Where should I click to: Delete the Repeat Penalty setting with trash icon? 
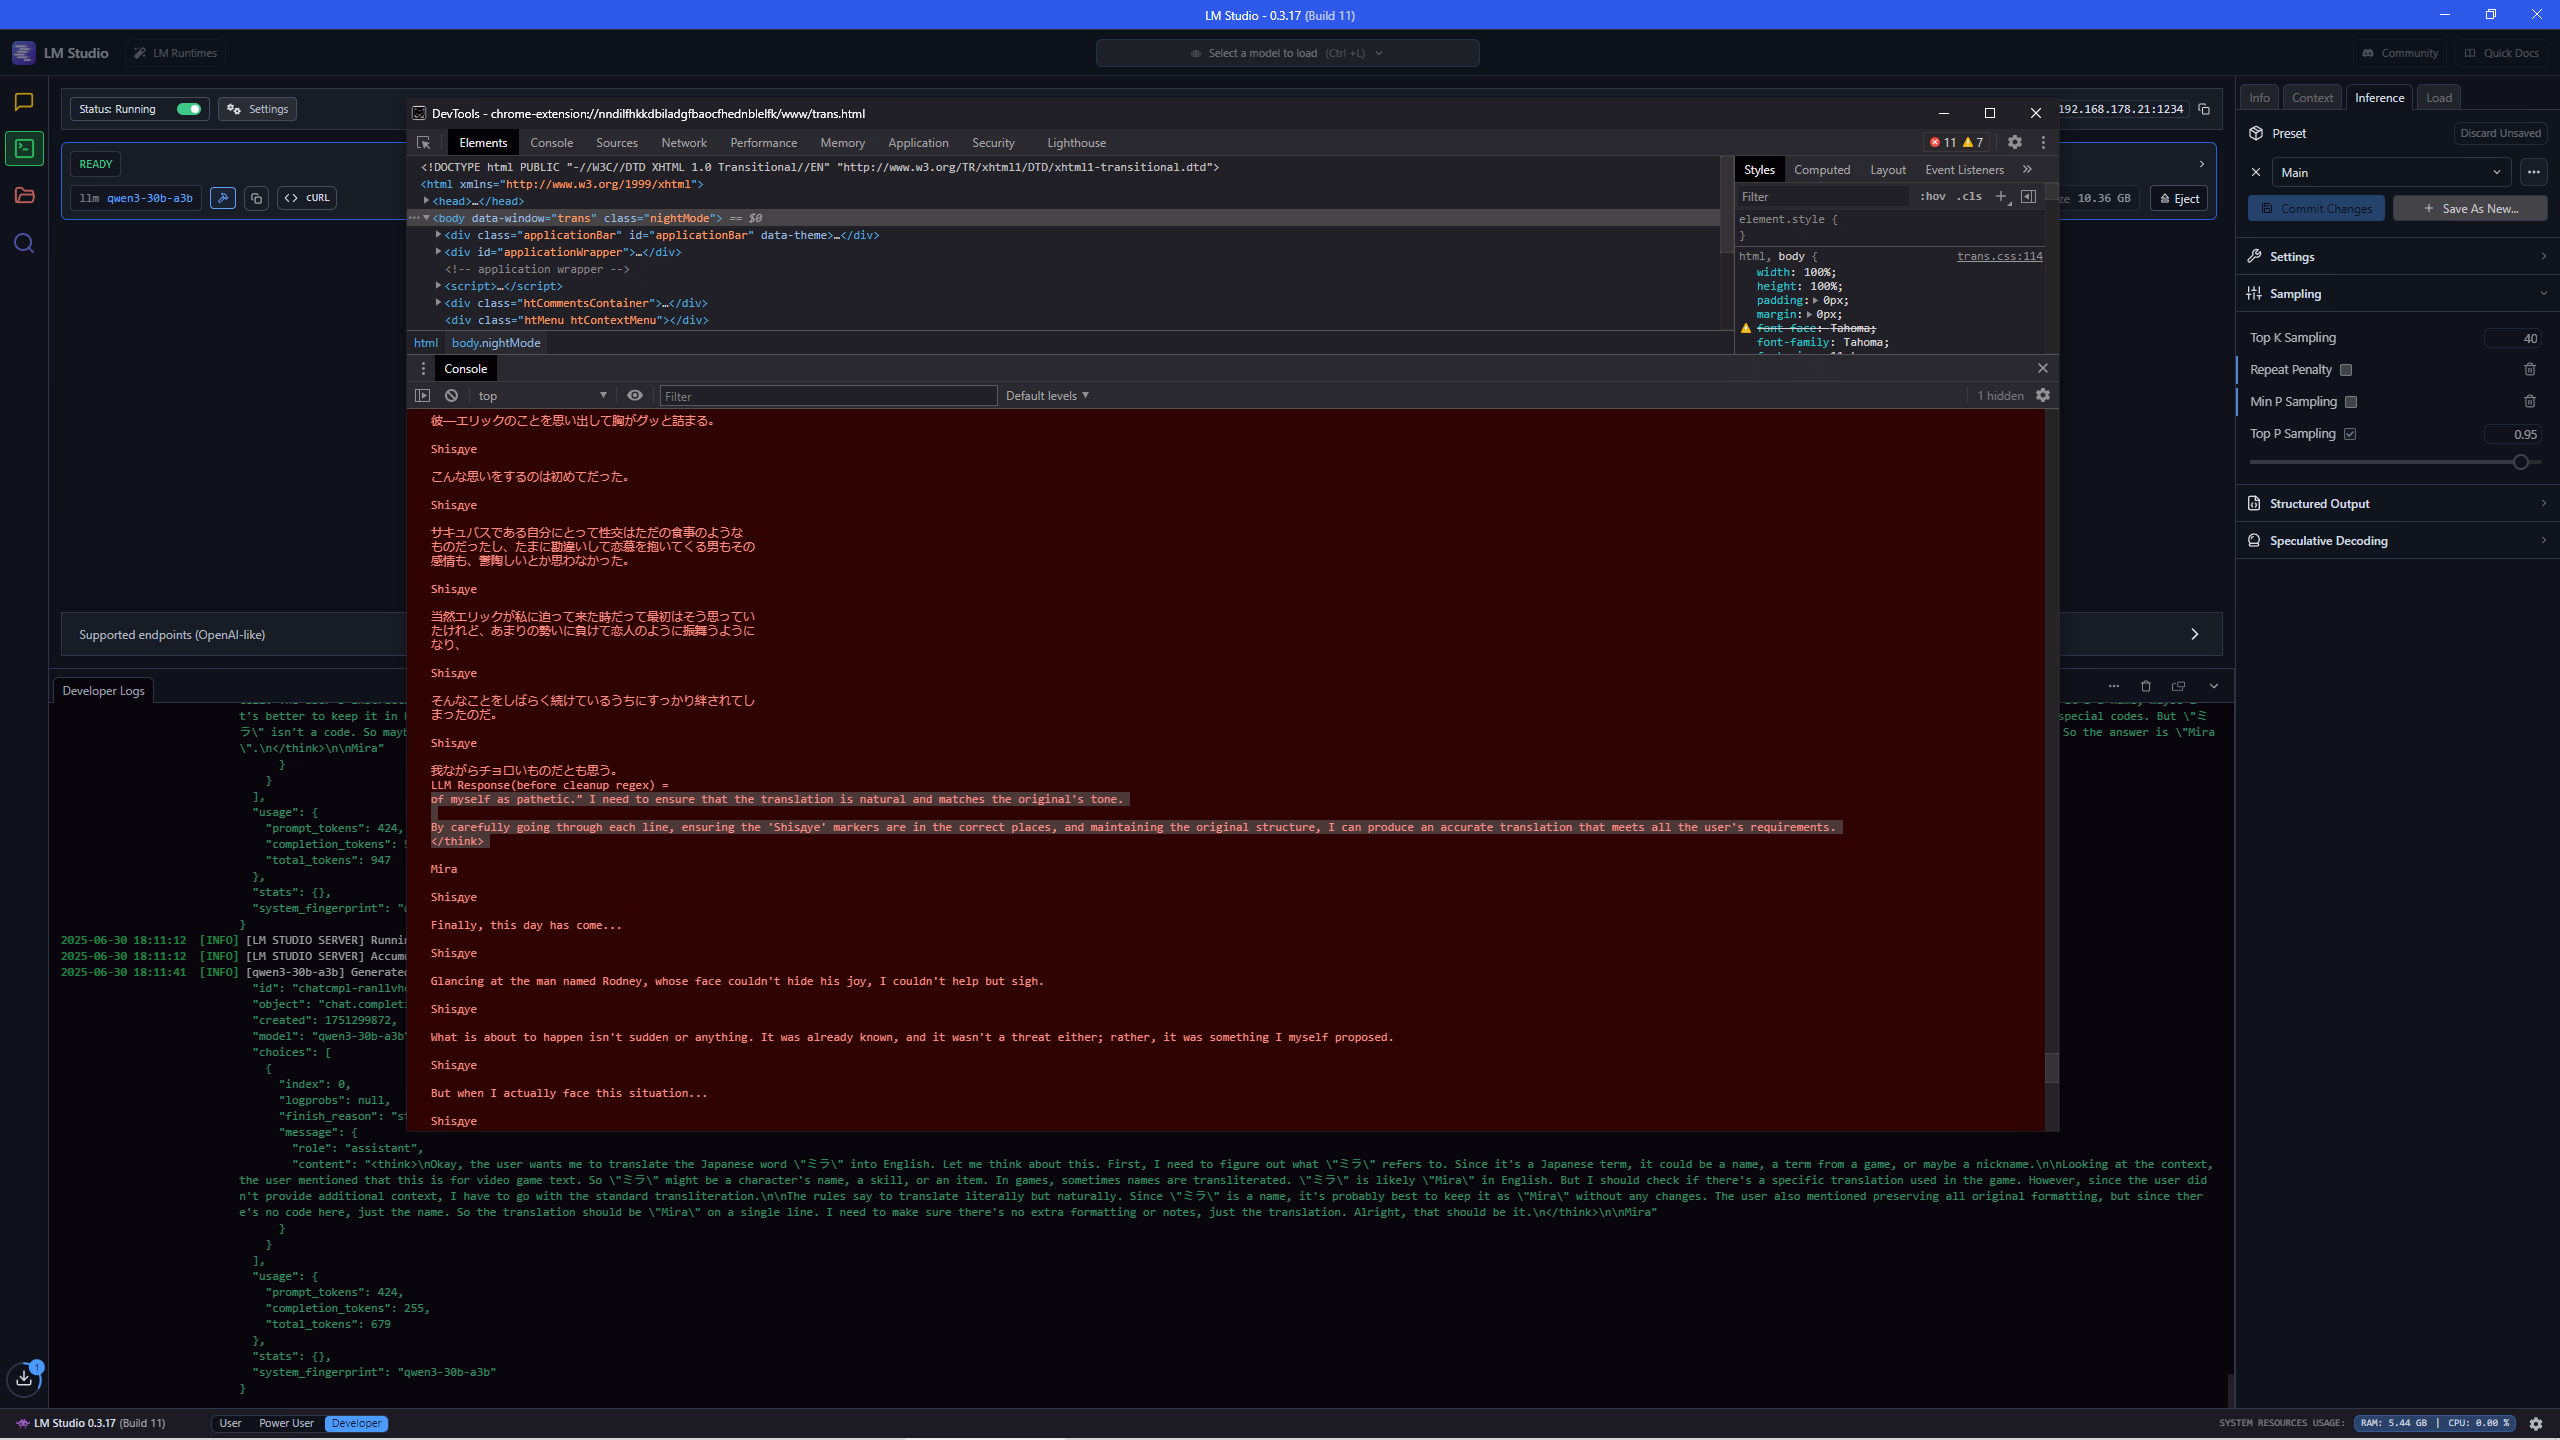(2530, 369)
